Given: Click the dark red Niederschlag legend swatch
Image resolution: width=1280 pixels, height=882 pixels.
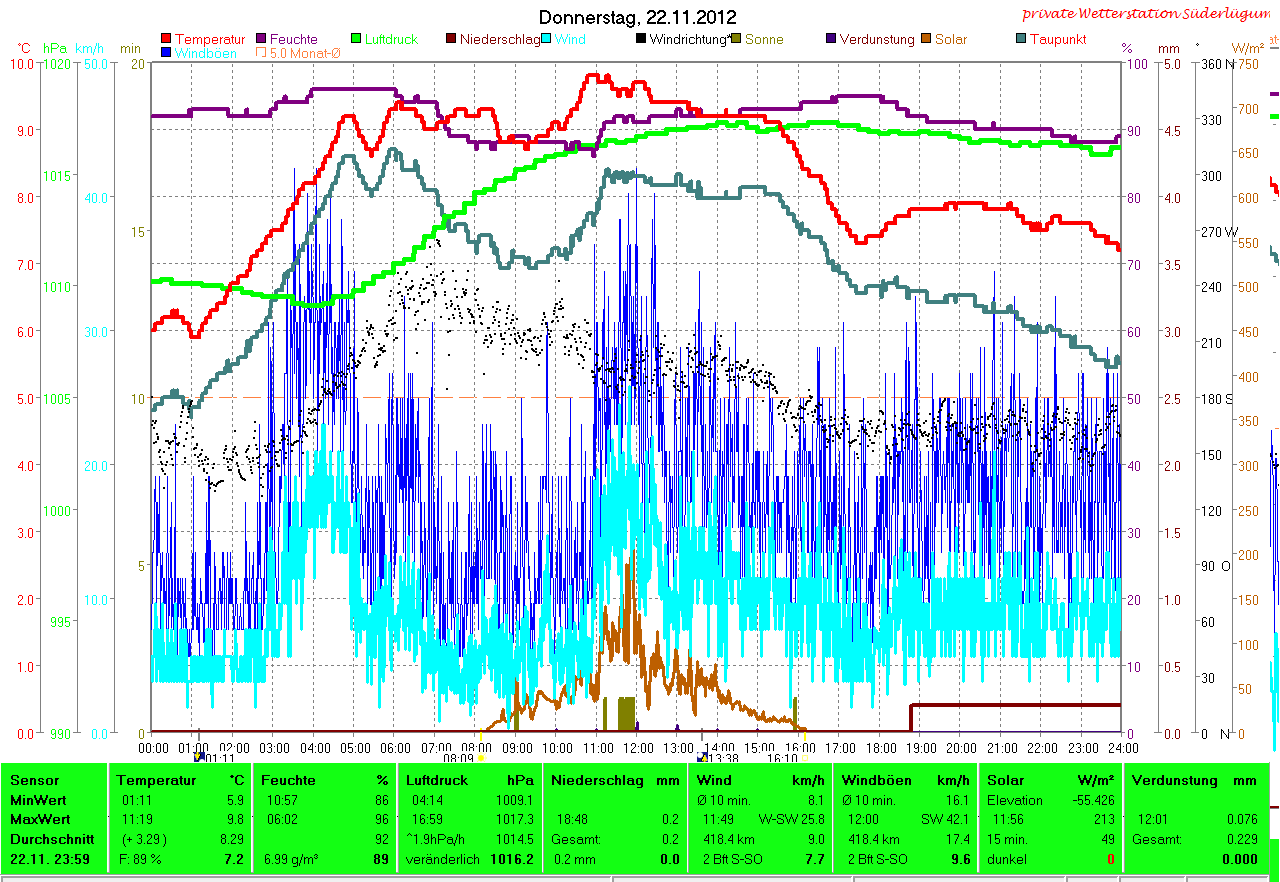Looking at the screenshot, I should click(451, 39).
